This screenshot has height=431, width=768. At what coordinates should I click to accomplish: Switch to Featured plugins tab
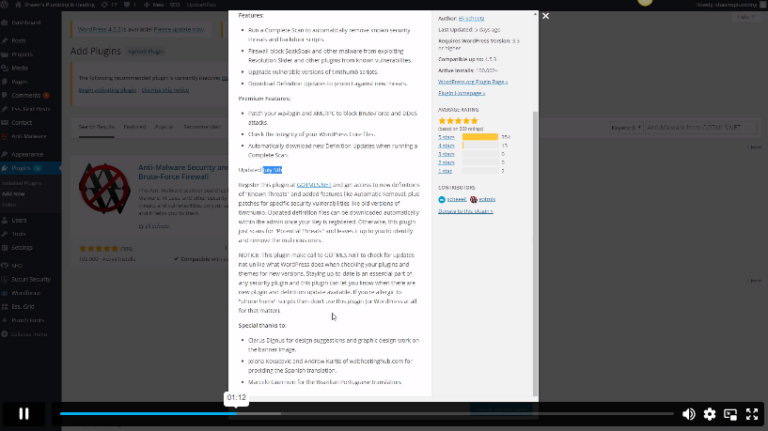tap(135, 127)
